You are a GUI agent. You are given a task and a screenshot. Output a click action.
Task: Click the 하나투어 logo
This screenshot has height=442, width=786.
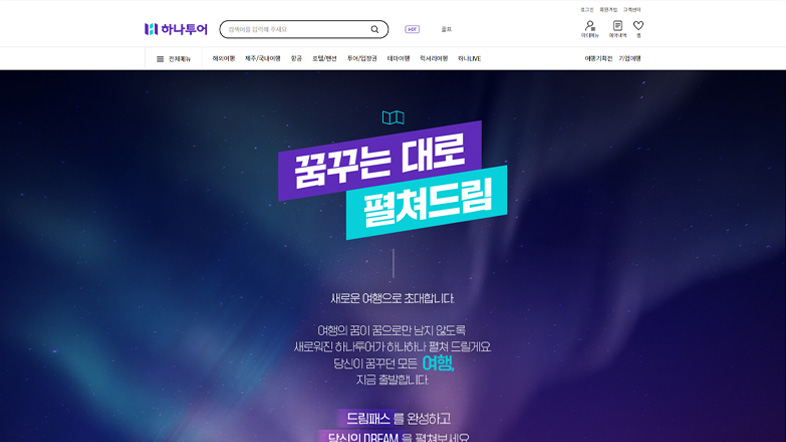tap(176, 29)
